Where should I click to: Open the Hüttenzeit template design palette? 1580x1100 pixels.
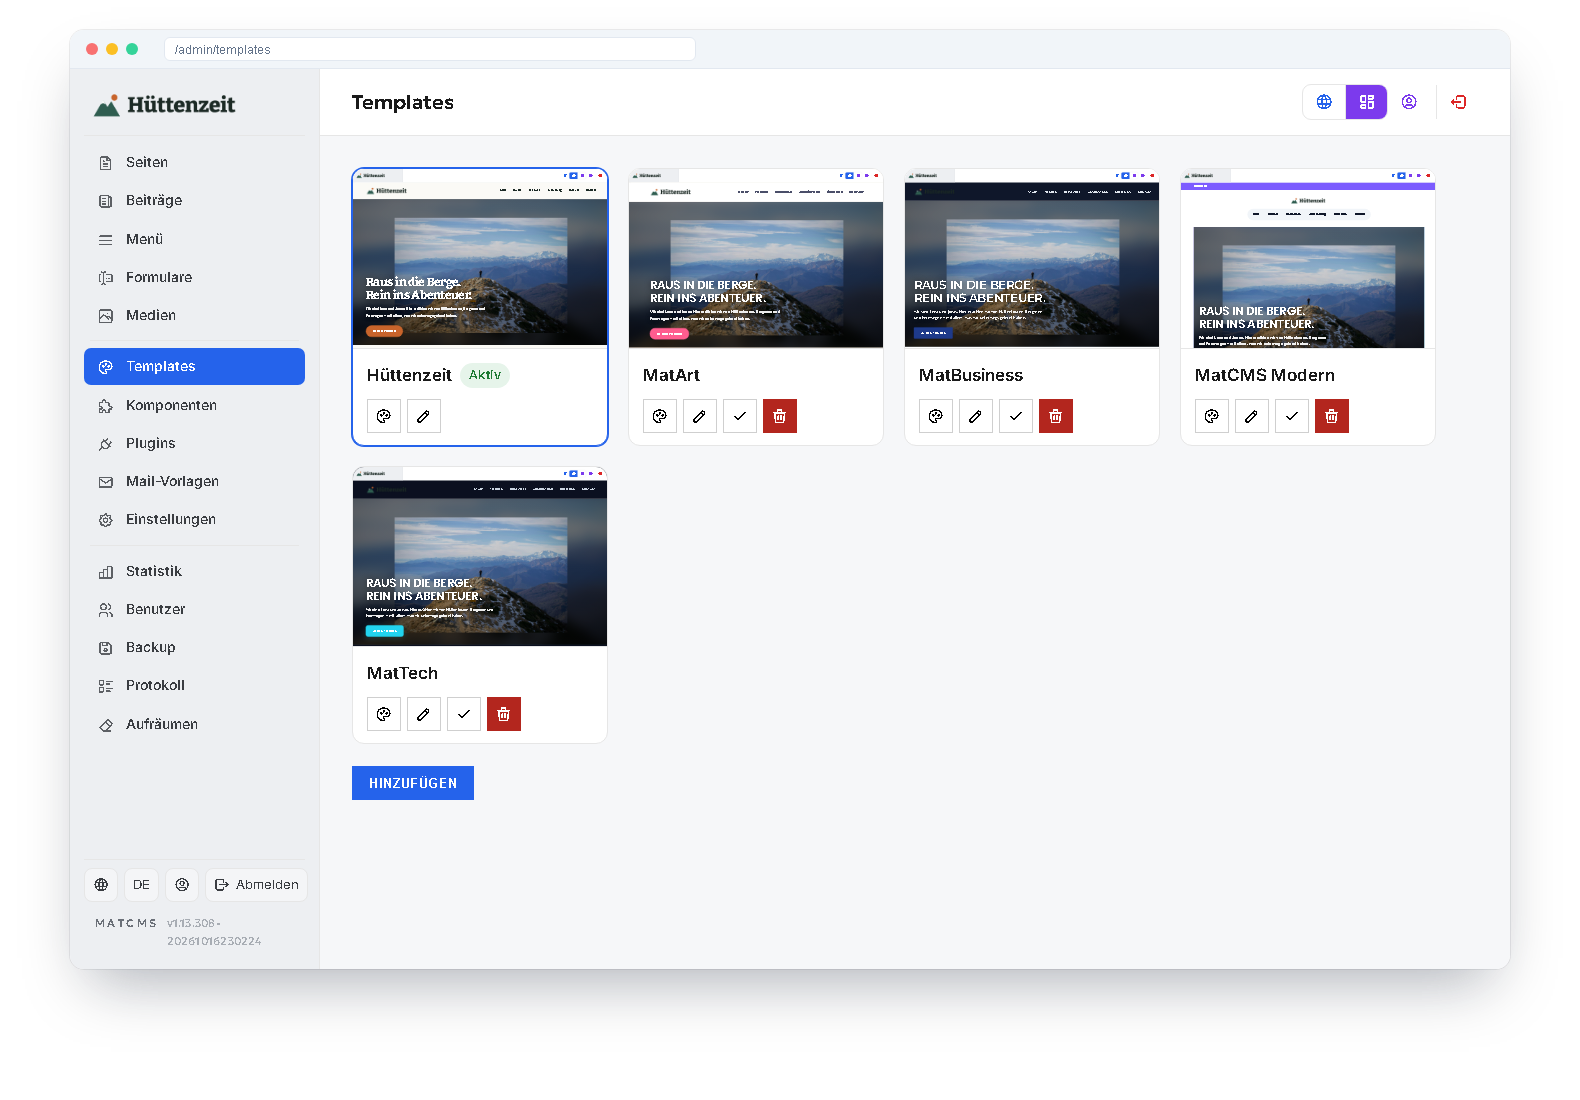point(384,416)
